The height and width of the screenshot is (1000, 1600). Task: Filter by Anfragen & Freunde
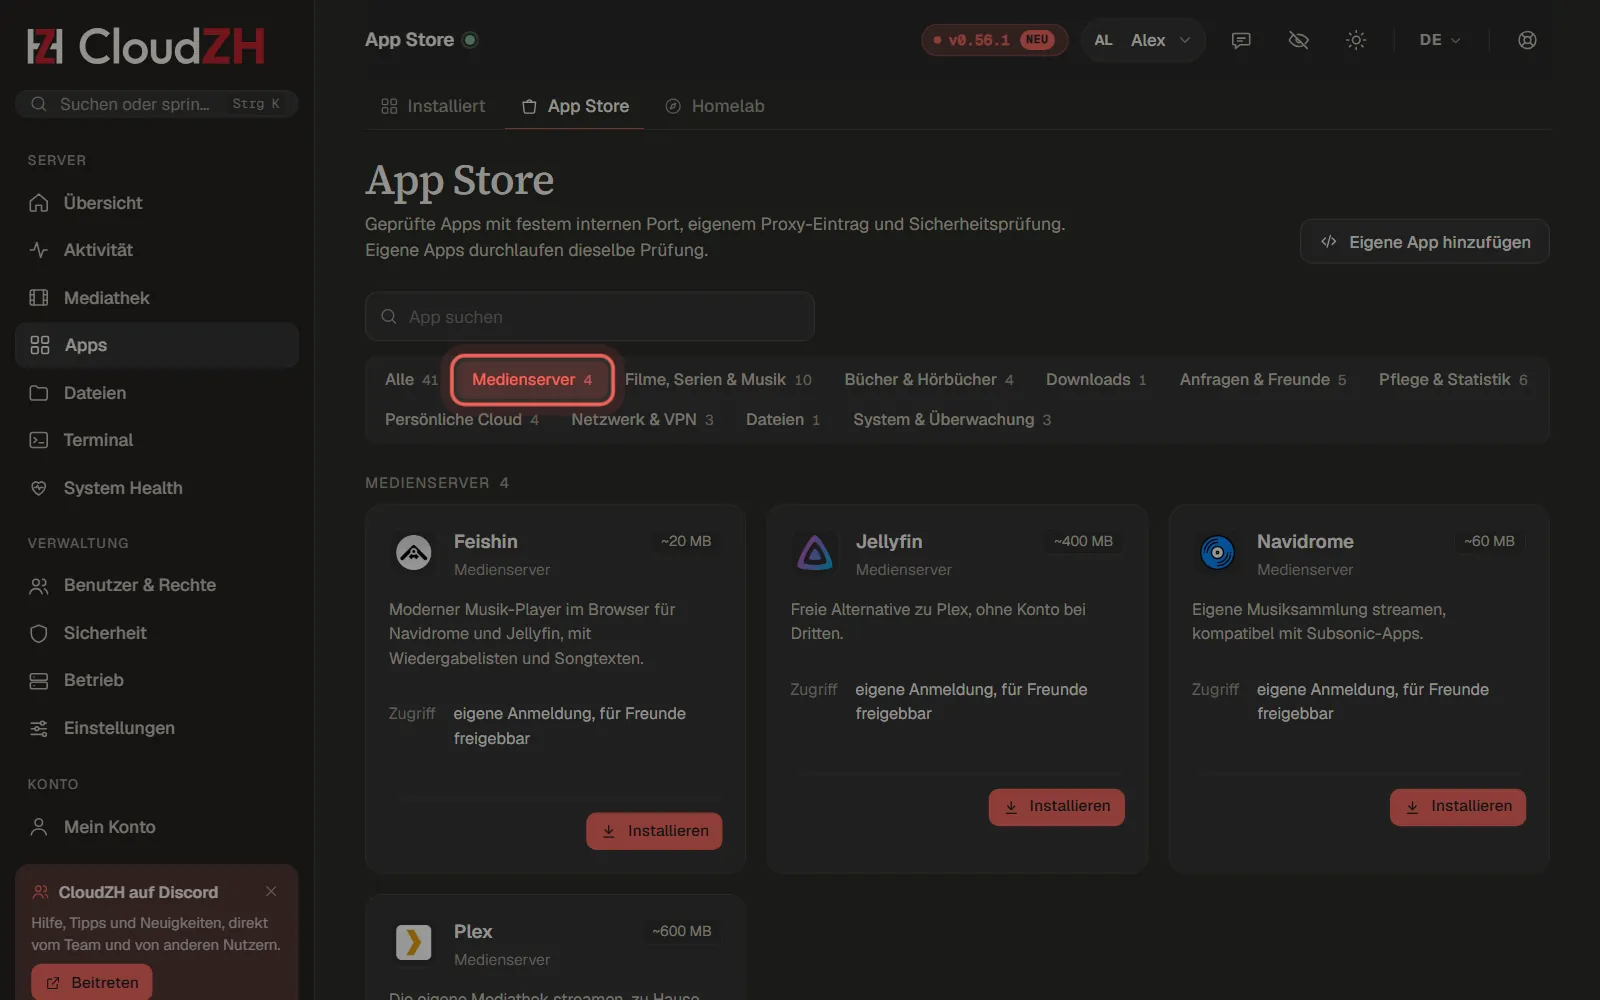coord(1263,380)
